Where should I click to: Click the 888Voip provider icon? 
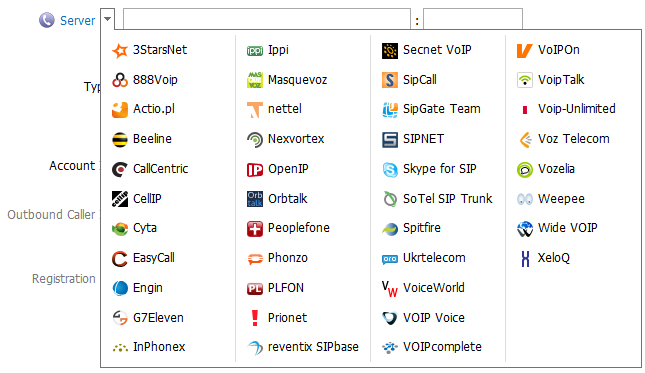coord(120,80)
